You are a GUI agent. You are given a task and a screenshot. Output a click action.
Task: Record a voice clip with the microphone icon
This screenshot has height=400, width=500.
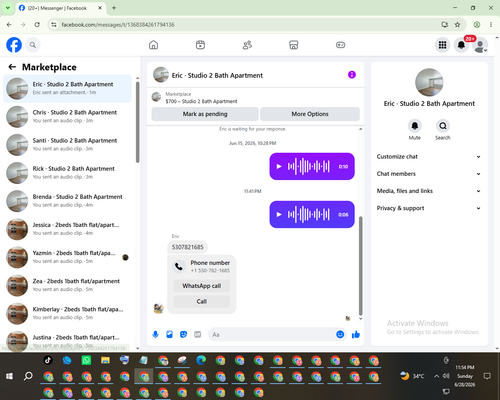pos(155,334)
